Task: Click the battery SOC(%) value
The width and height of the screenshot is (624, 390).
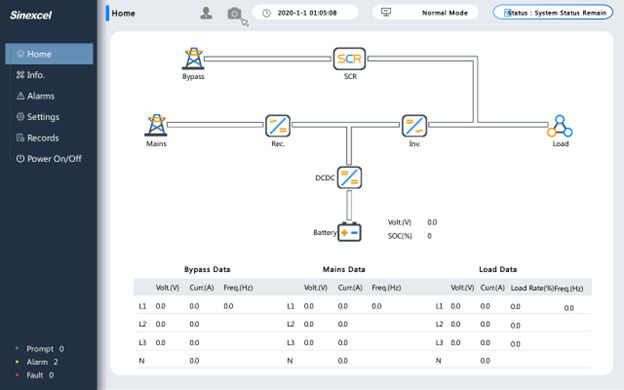Action: (429, 236)
